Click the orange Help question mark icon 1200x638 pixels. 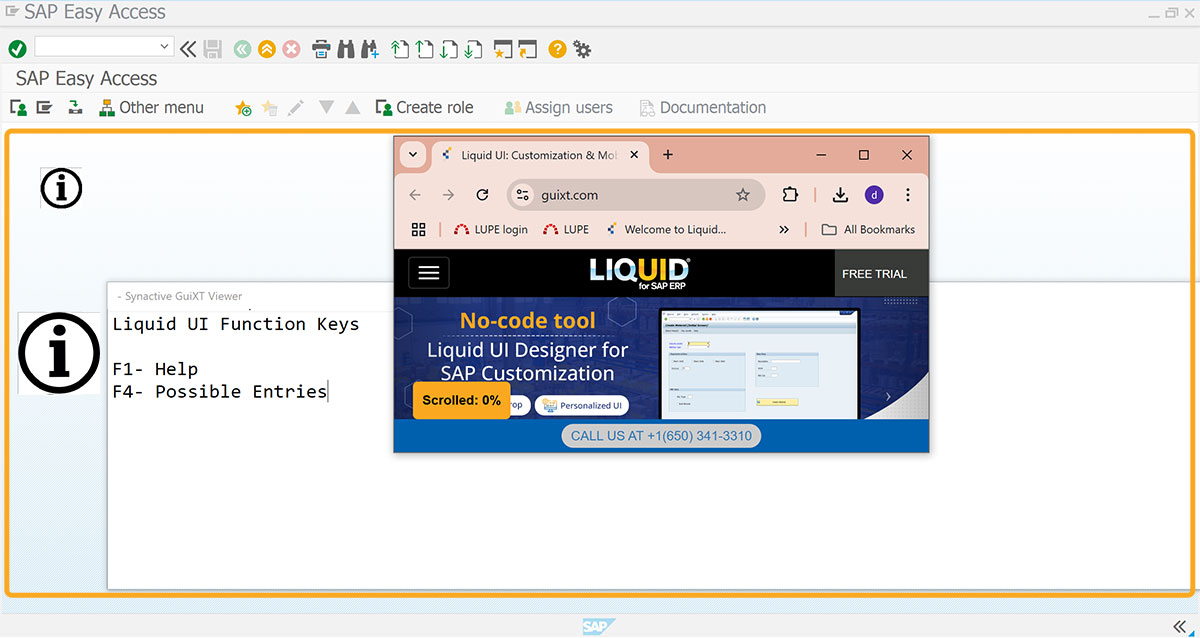coord(557,48)
